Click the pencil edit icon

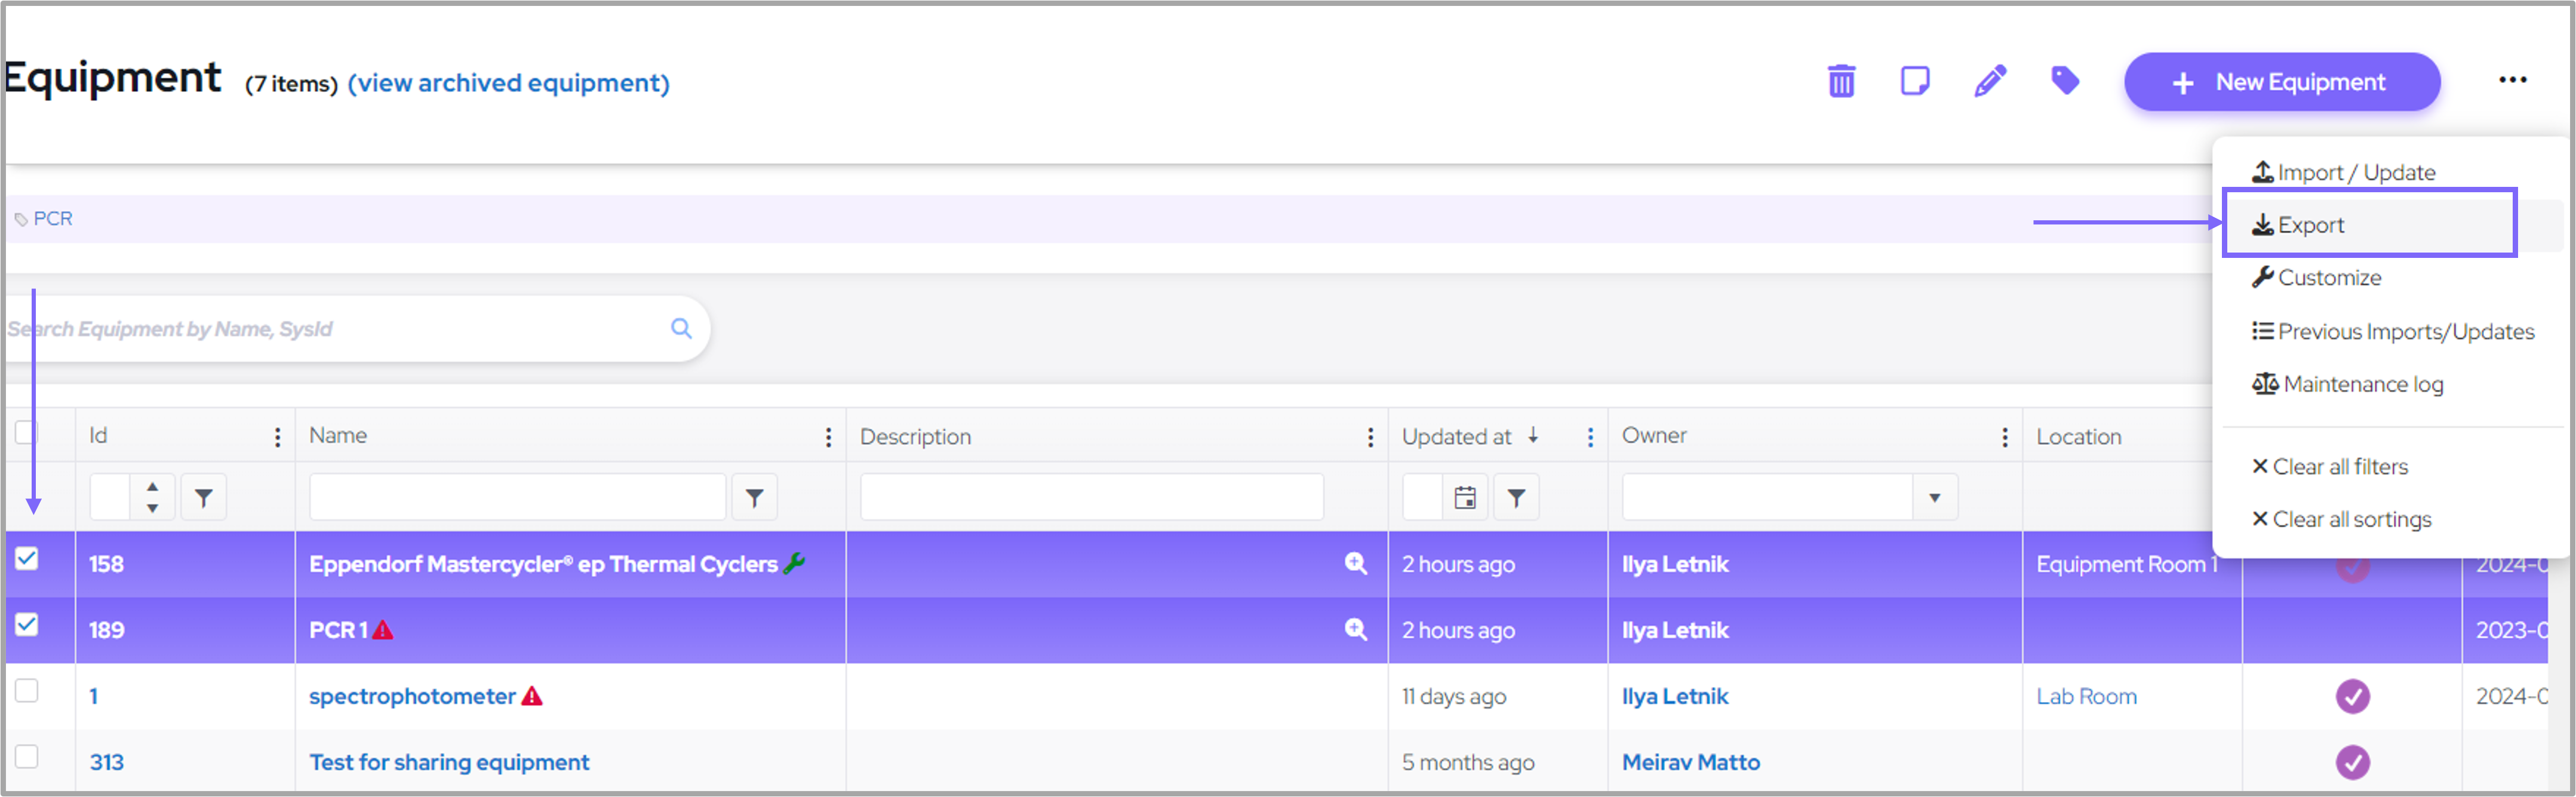click(1990, 81)
